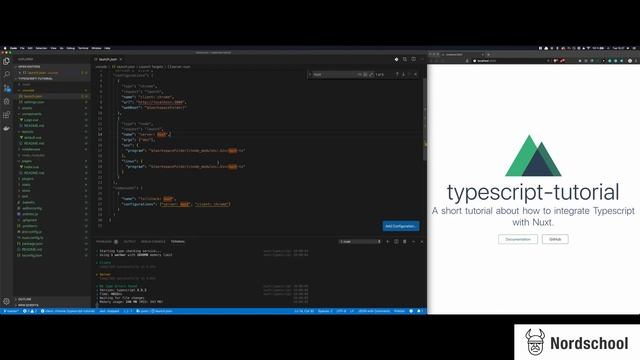Maximize the terminal panel with chevron icon

(x=413, y=242)
